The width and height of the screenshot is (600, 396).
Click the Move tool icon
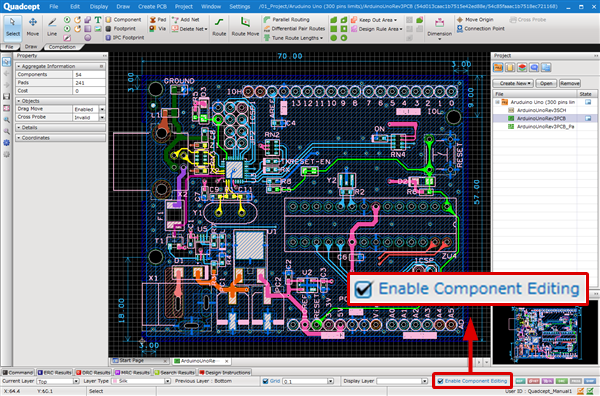tap(33, 27)
